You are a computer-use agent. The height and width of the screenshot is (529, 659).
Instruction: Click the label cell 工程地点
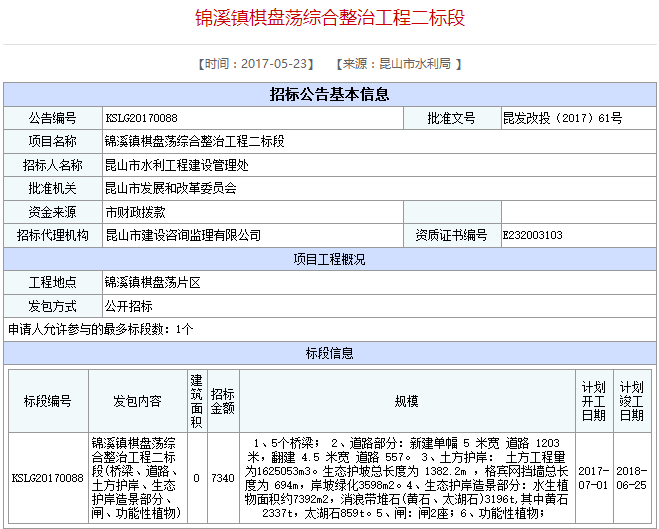pyautogui.click(x=53, y=282)
